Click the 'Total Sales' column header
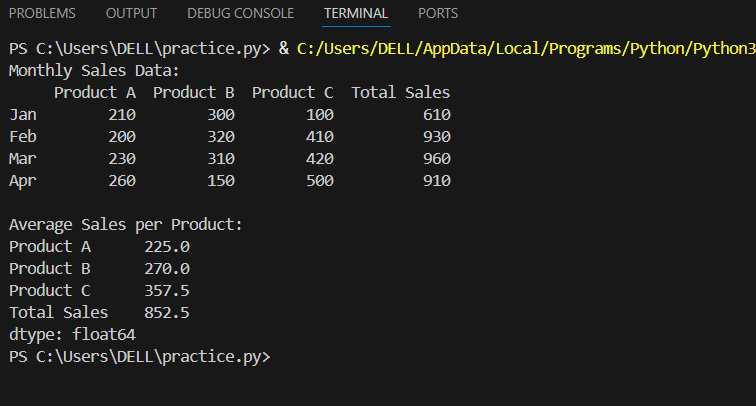756x406 pixels. point(401,93)
